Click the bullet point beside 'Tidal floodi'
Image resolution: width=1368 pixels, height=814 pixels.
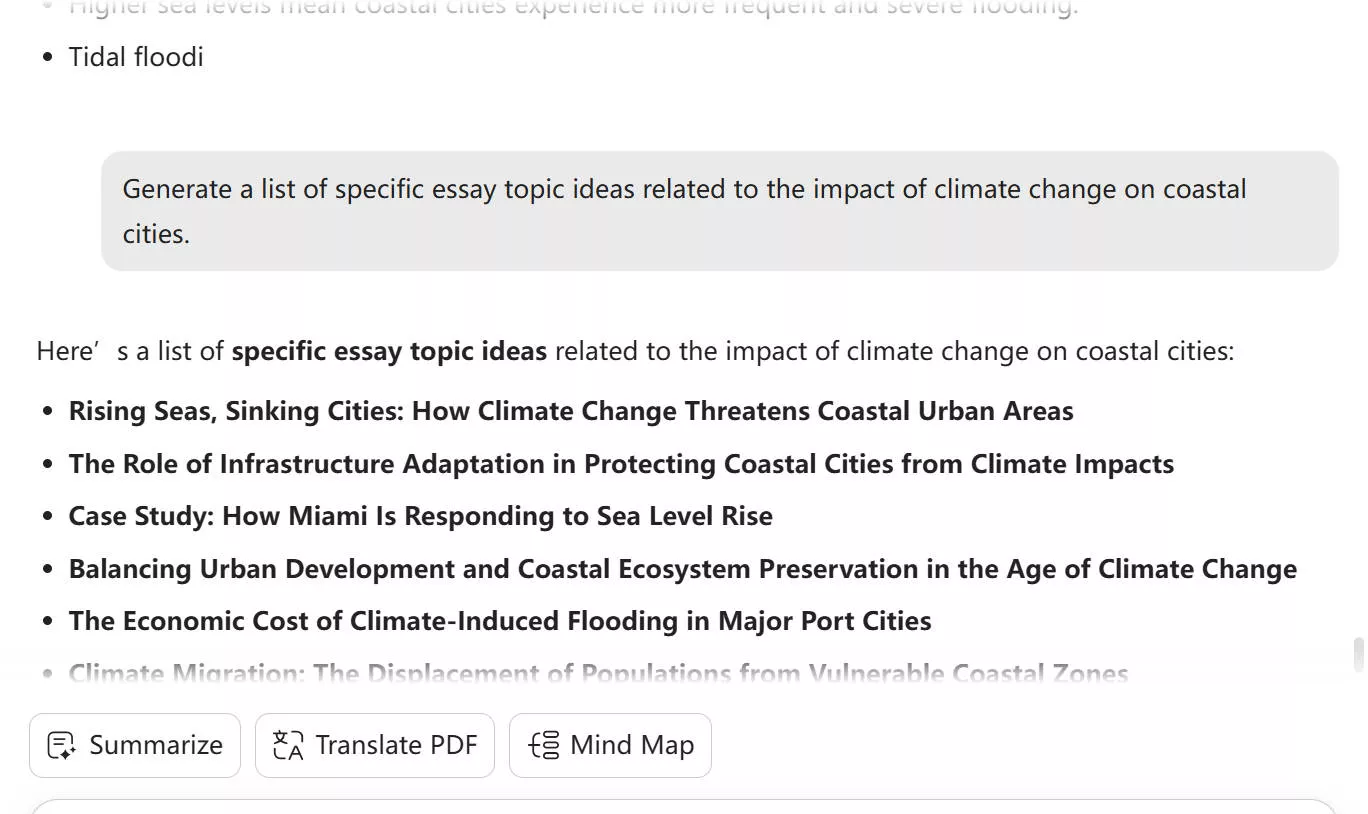pyautogui.click(x=46, y=57)
